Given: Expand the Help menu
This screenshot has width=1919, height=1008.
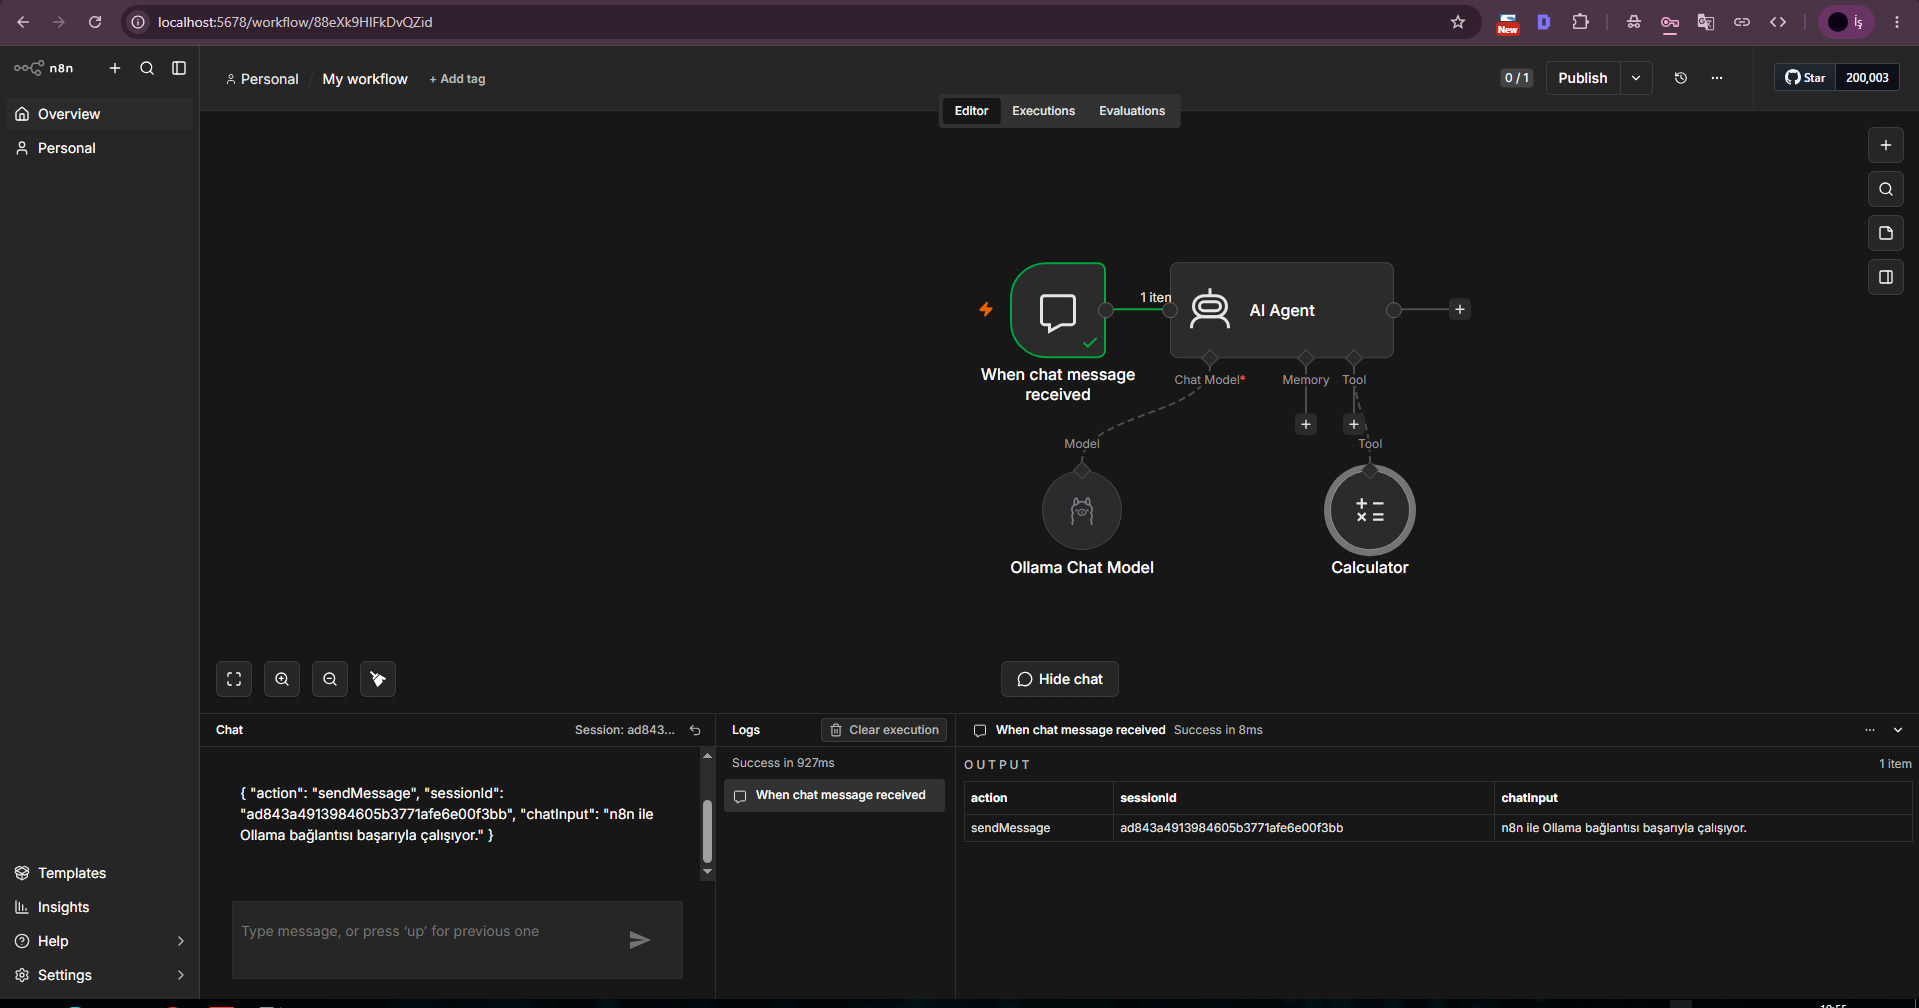Looking at the screenshot, I should click(x=99, y=941).
